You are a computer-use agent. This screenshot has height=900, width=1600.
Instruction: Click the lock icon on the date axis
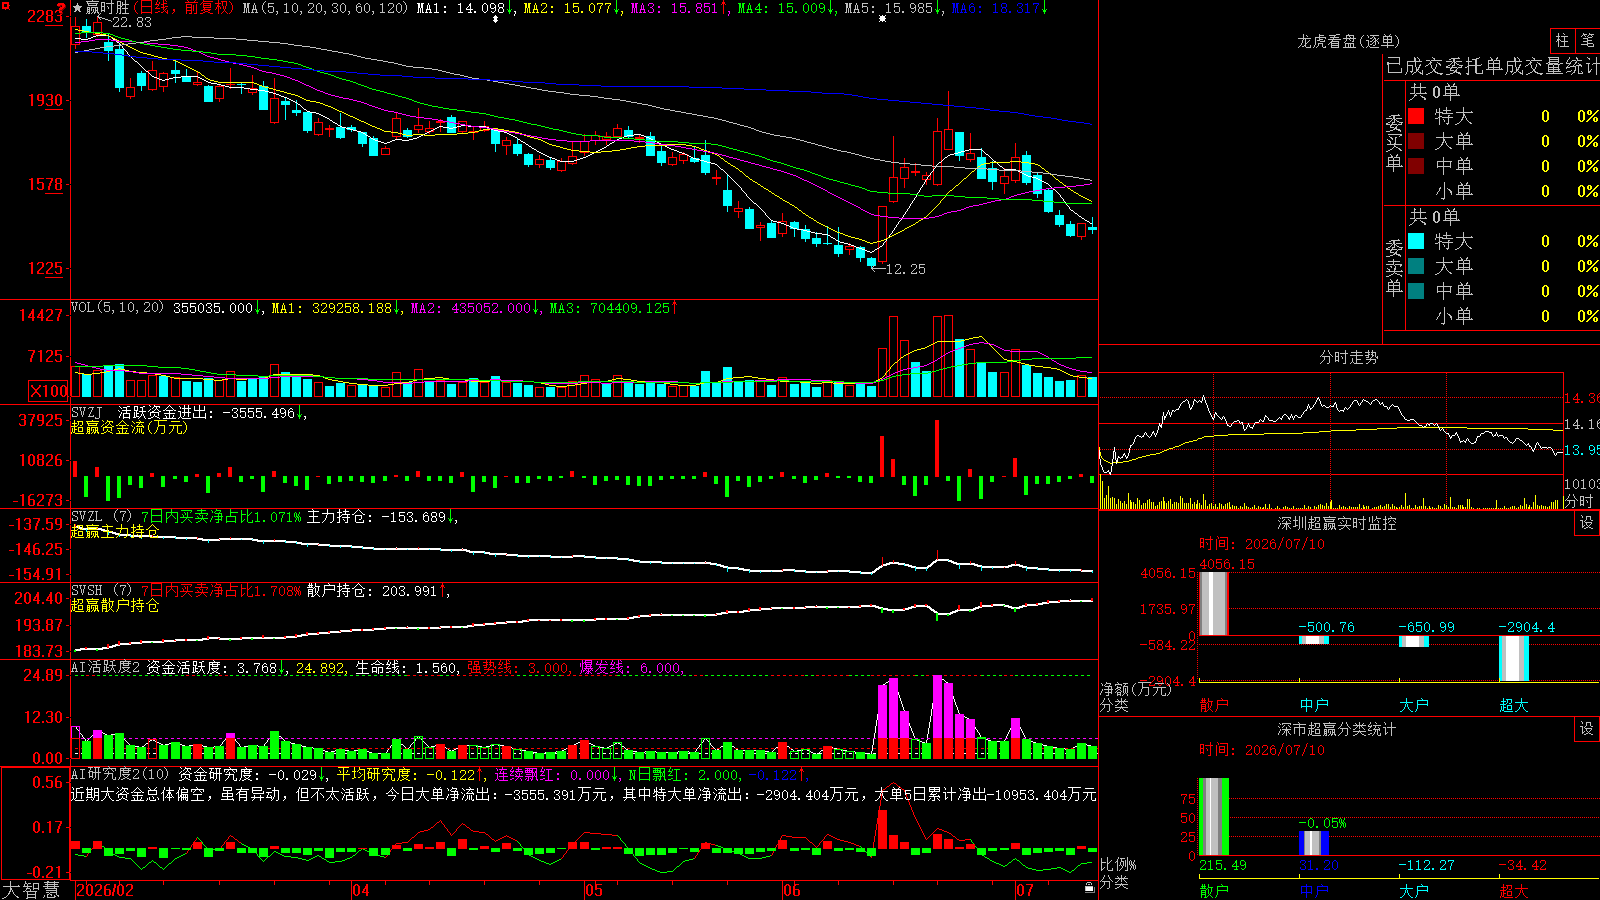[1089, 887]
